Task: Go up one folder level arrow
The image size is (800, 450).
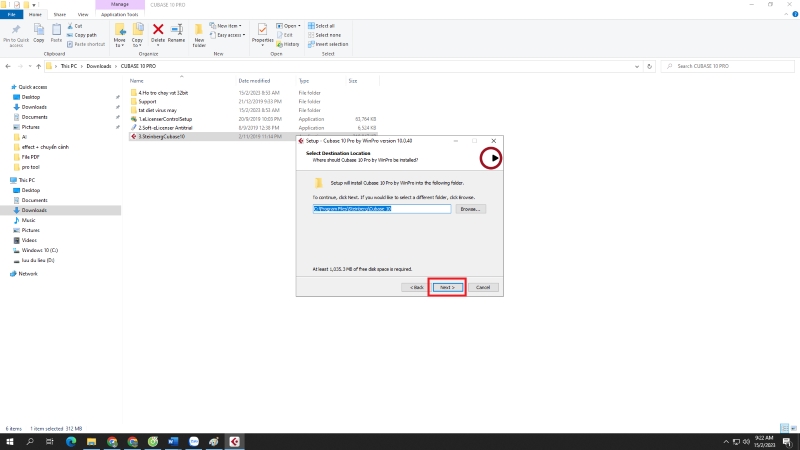Action: click(x=38, y=66)
